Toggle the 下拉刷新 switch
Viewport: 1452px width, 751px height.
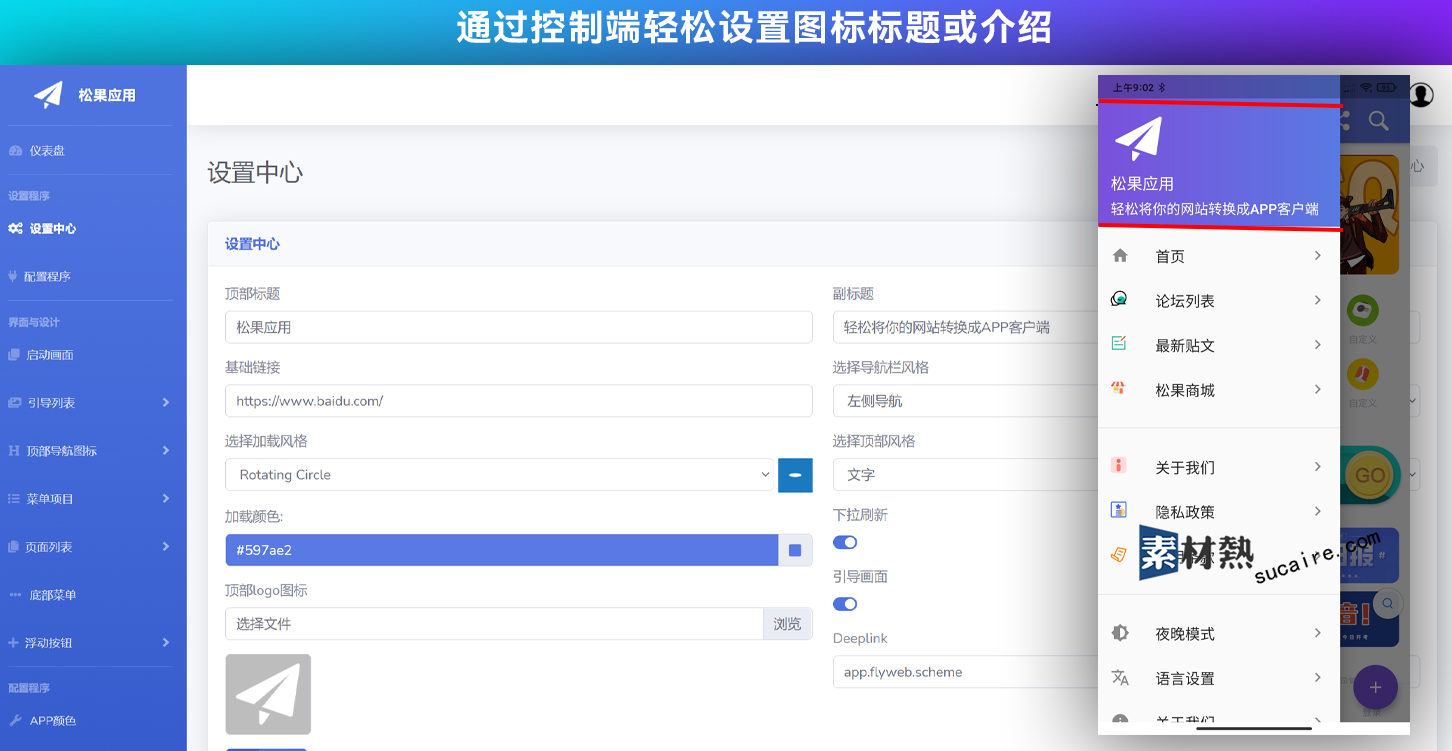845,542
